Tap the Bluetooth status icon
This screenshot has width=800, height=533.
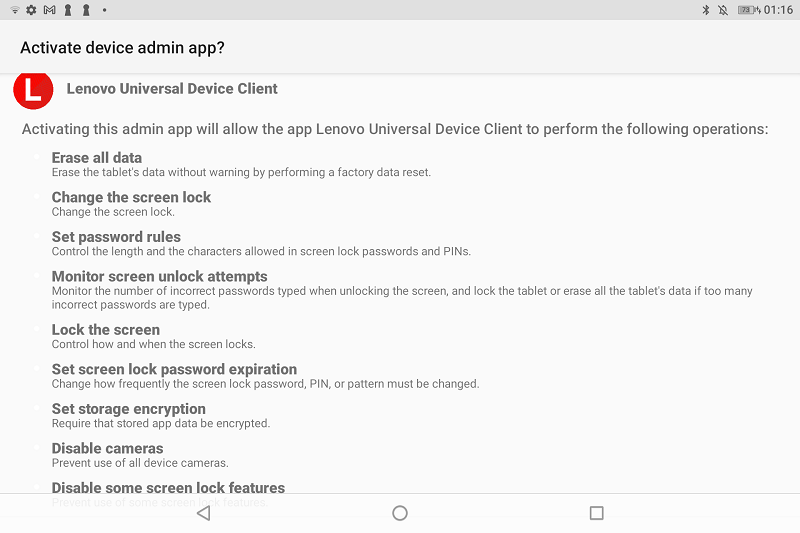[x=706, y=10]
